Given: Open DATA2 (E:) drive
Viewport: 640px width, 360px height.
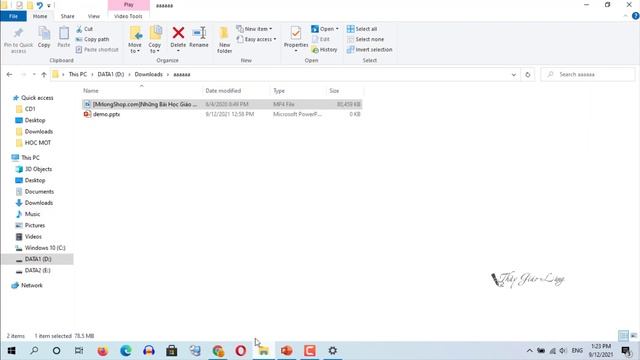Looking at the screenshot, I should click(37, 270).
